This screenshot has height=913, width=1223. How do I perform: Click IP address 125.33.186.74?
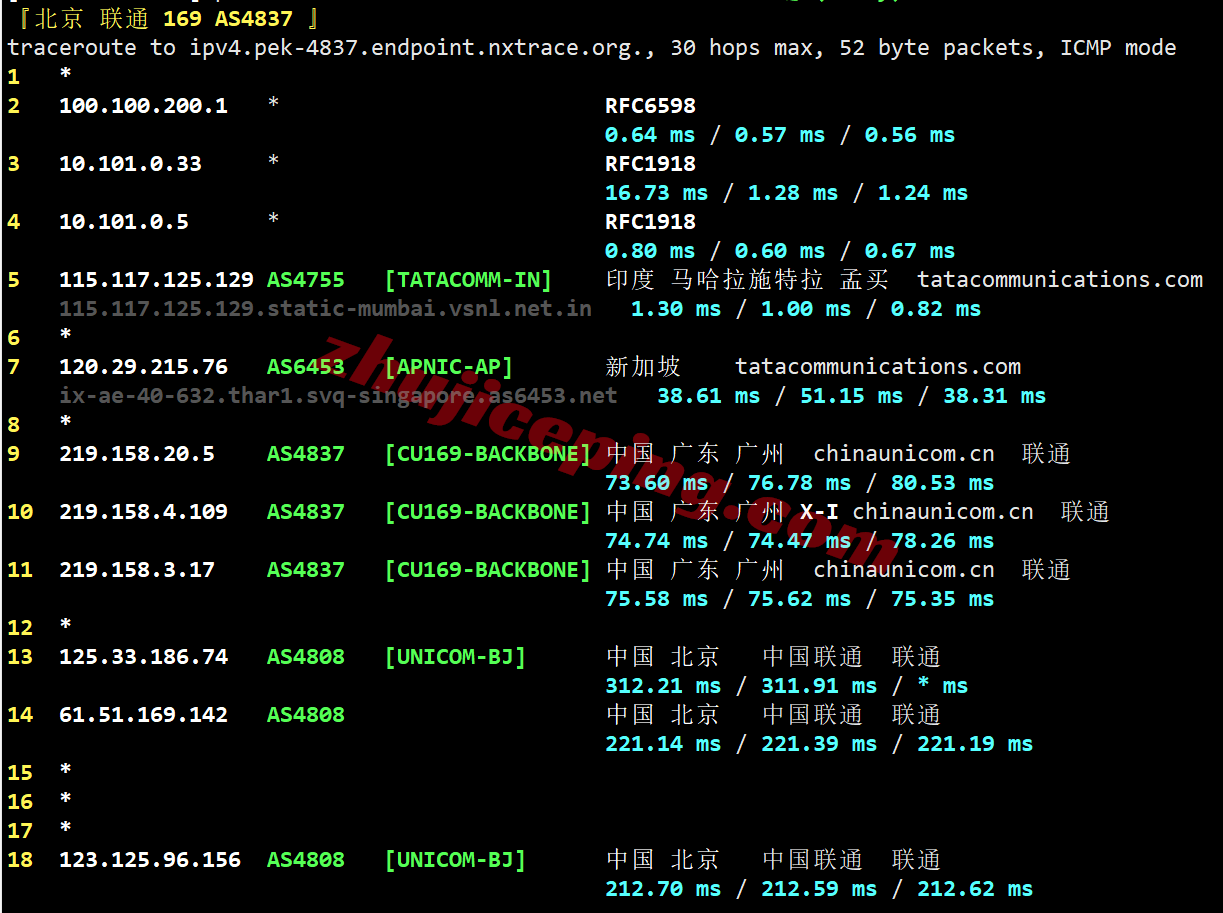(x=143, y=656)
